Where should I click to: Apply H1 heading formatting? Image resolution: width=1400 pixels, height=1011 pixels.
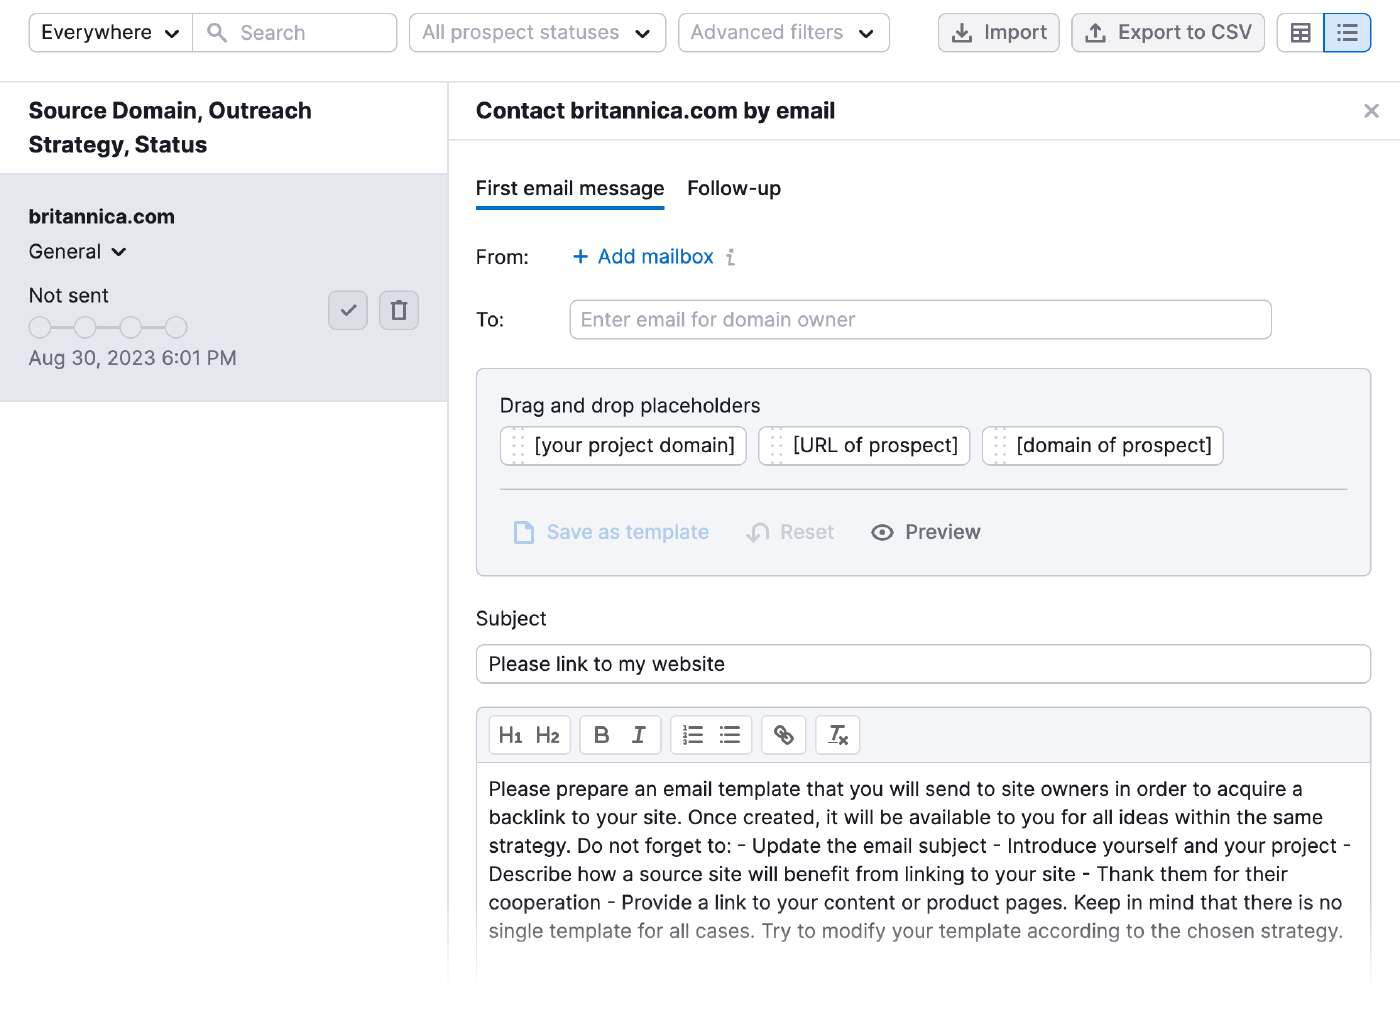[x=512, y=734]
